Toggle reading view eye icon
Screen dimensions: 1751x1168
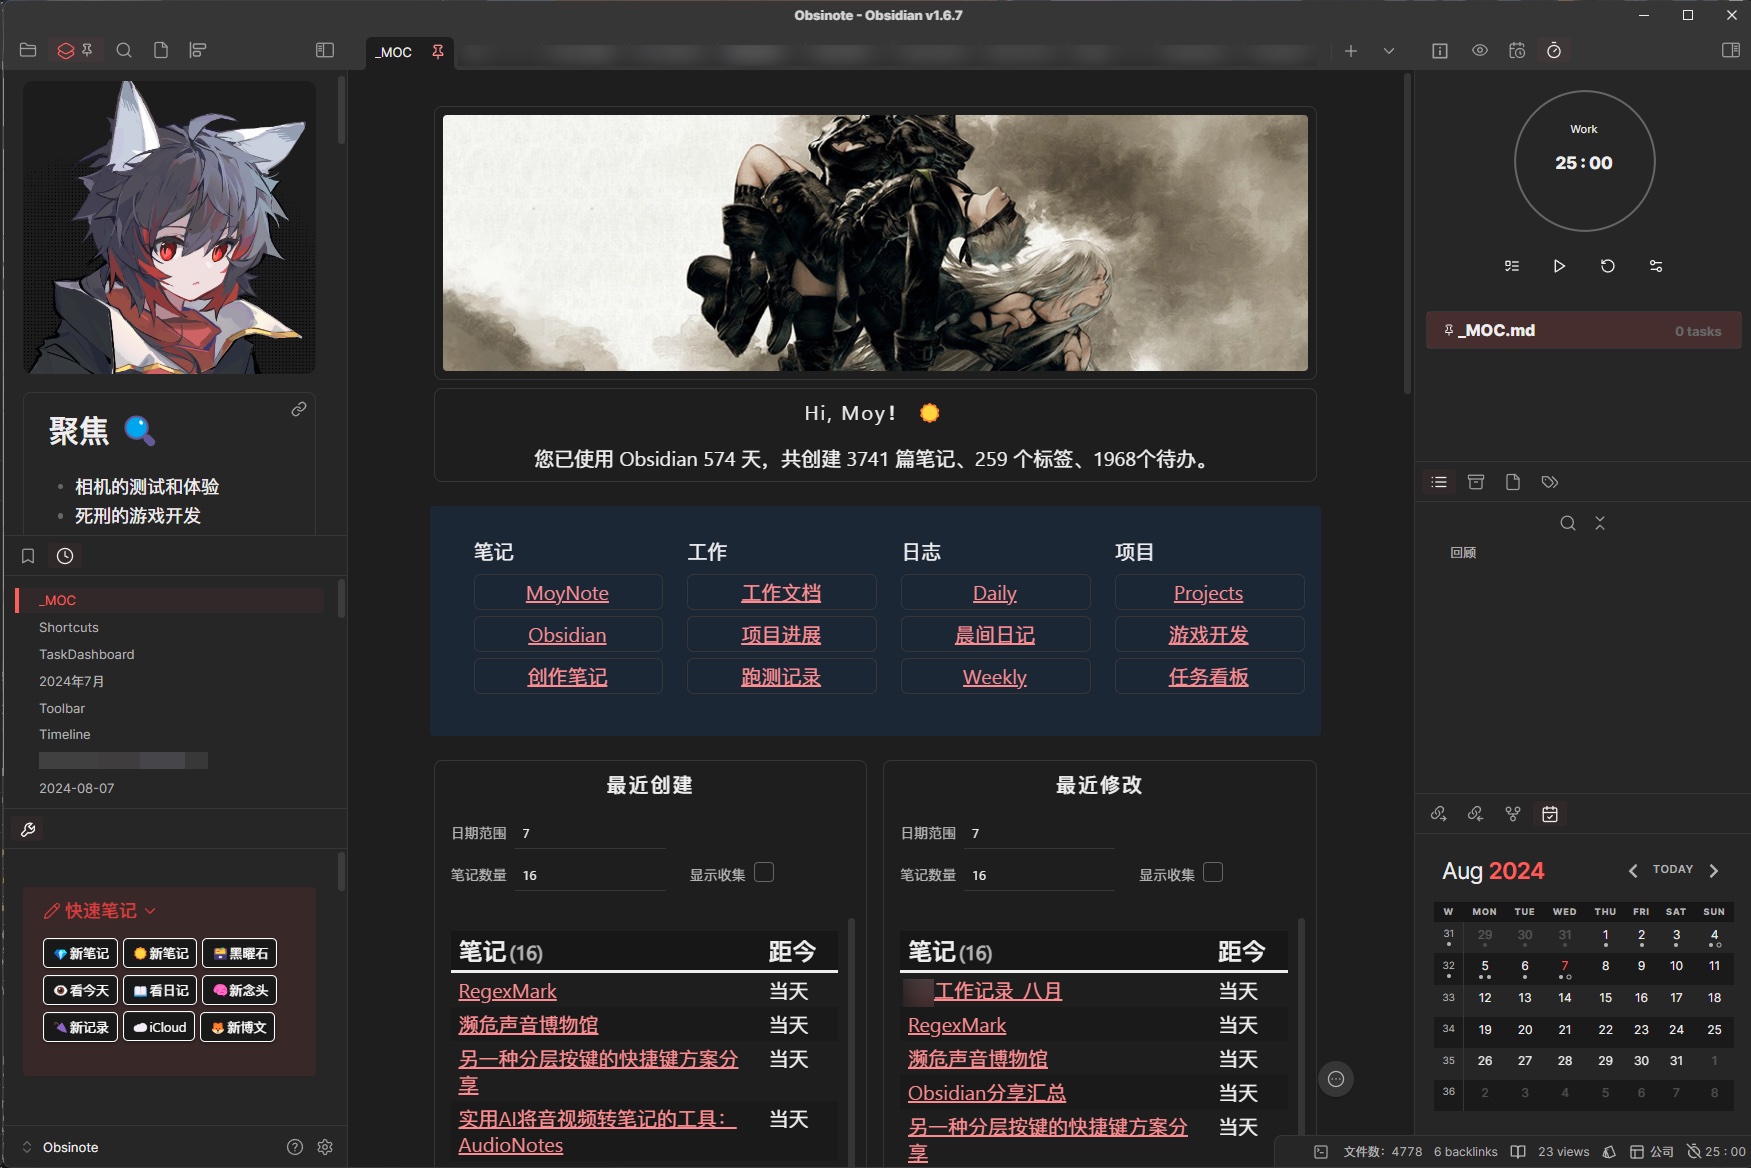[1480, 51]
